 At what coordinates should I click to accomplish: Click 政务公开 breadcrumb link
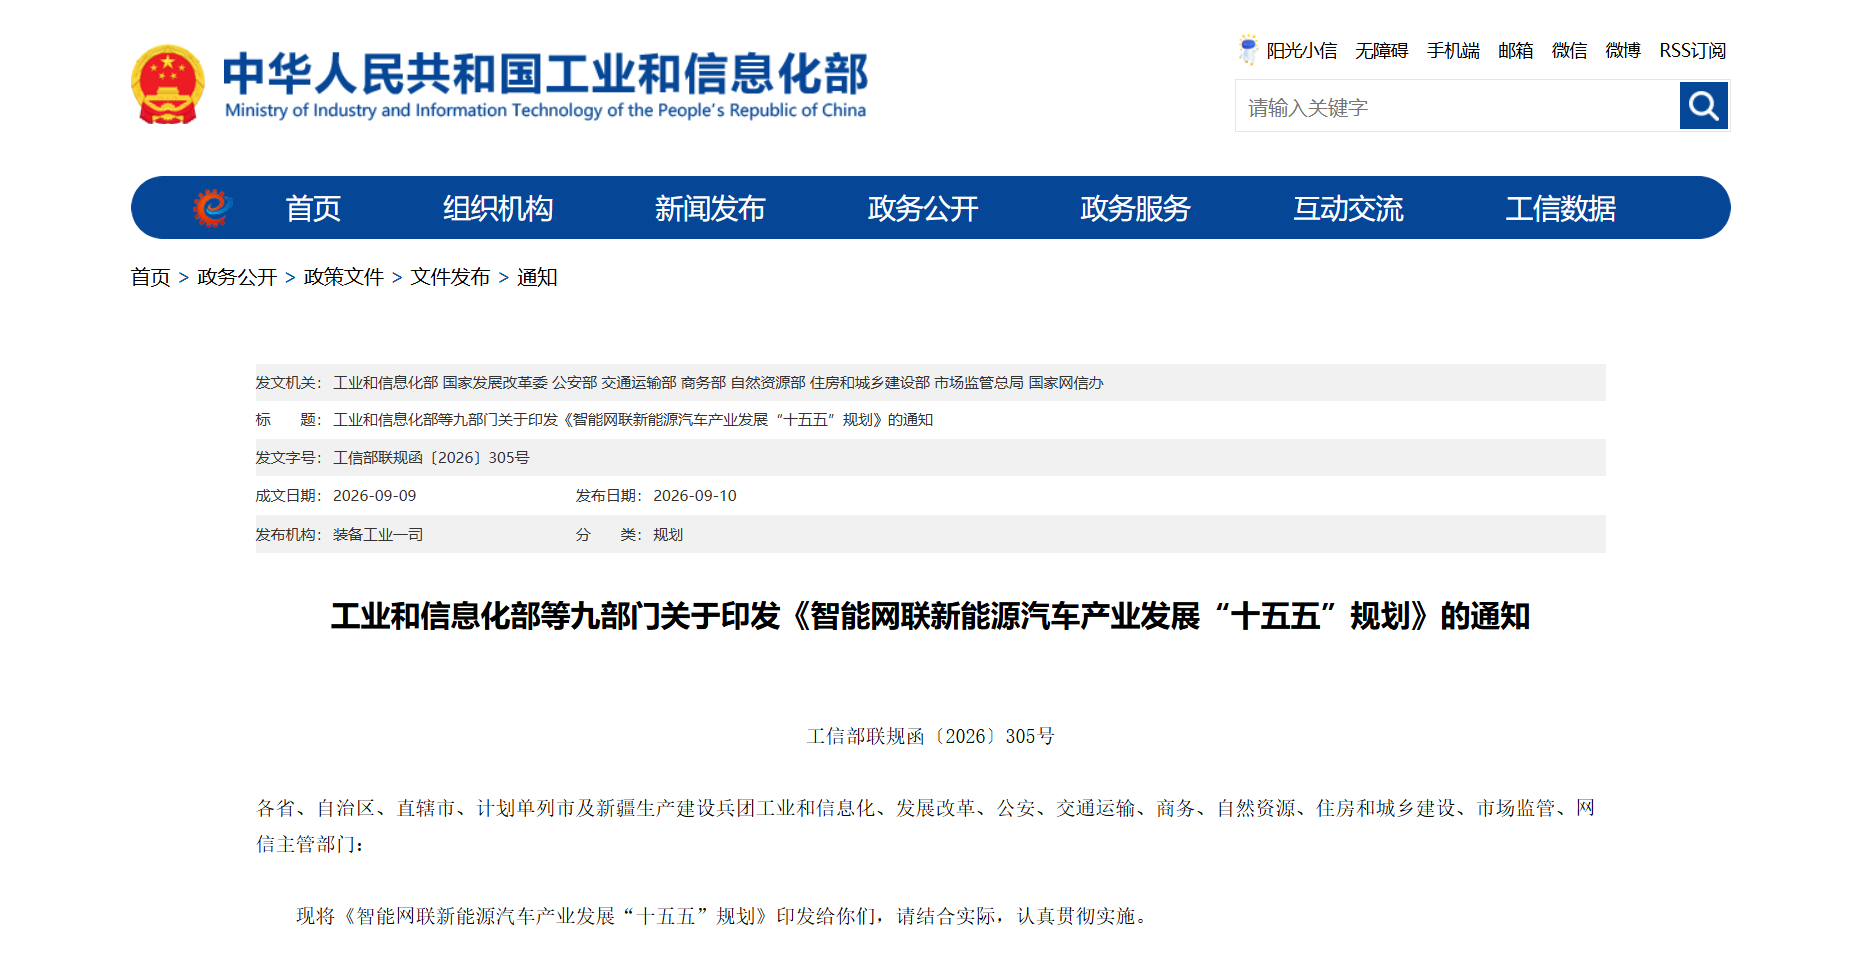[x=237, y=277]
